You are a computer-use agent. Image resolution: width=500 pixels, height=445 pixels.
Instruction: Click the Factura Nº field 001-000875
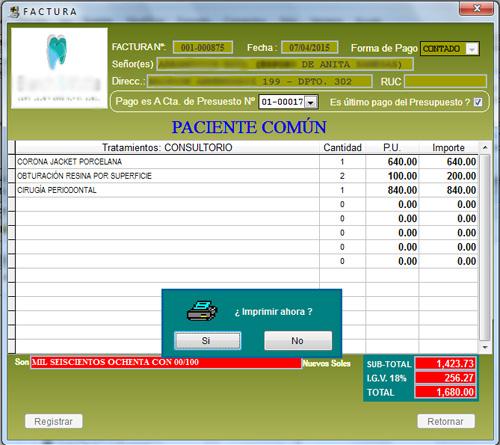203,47
